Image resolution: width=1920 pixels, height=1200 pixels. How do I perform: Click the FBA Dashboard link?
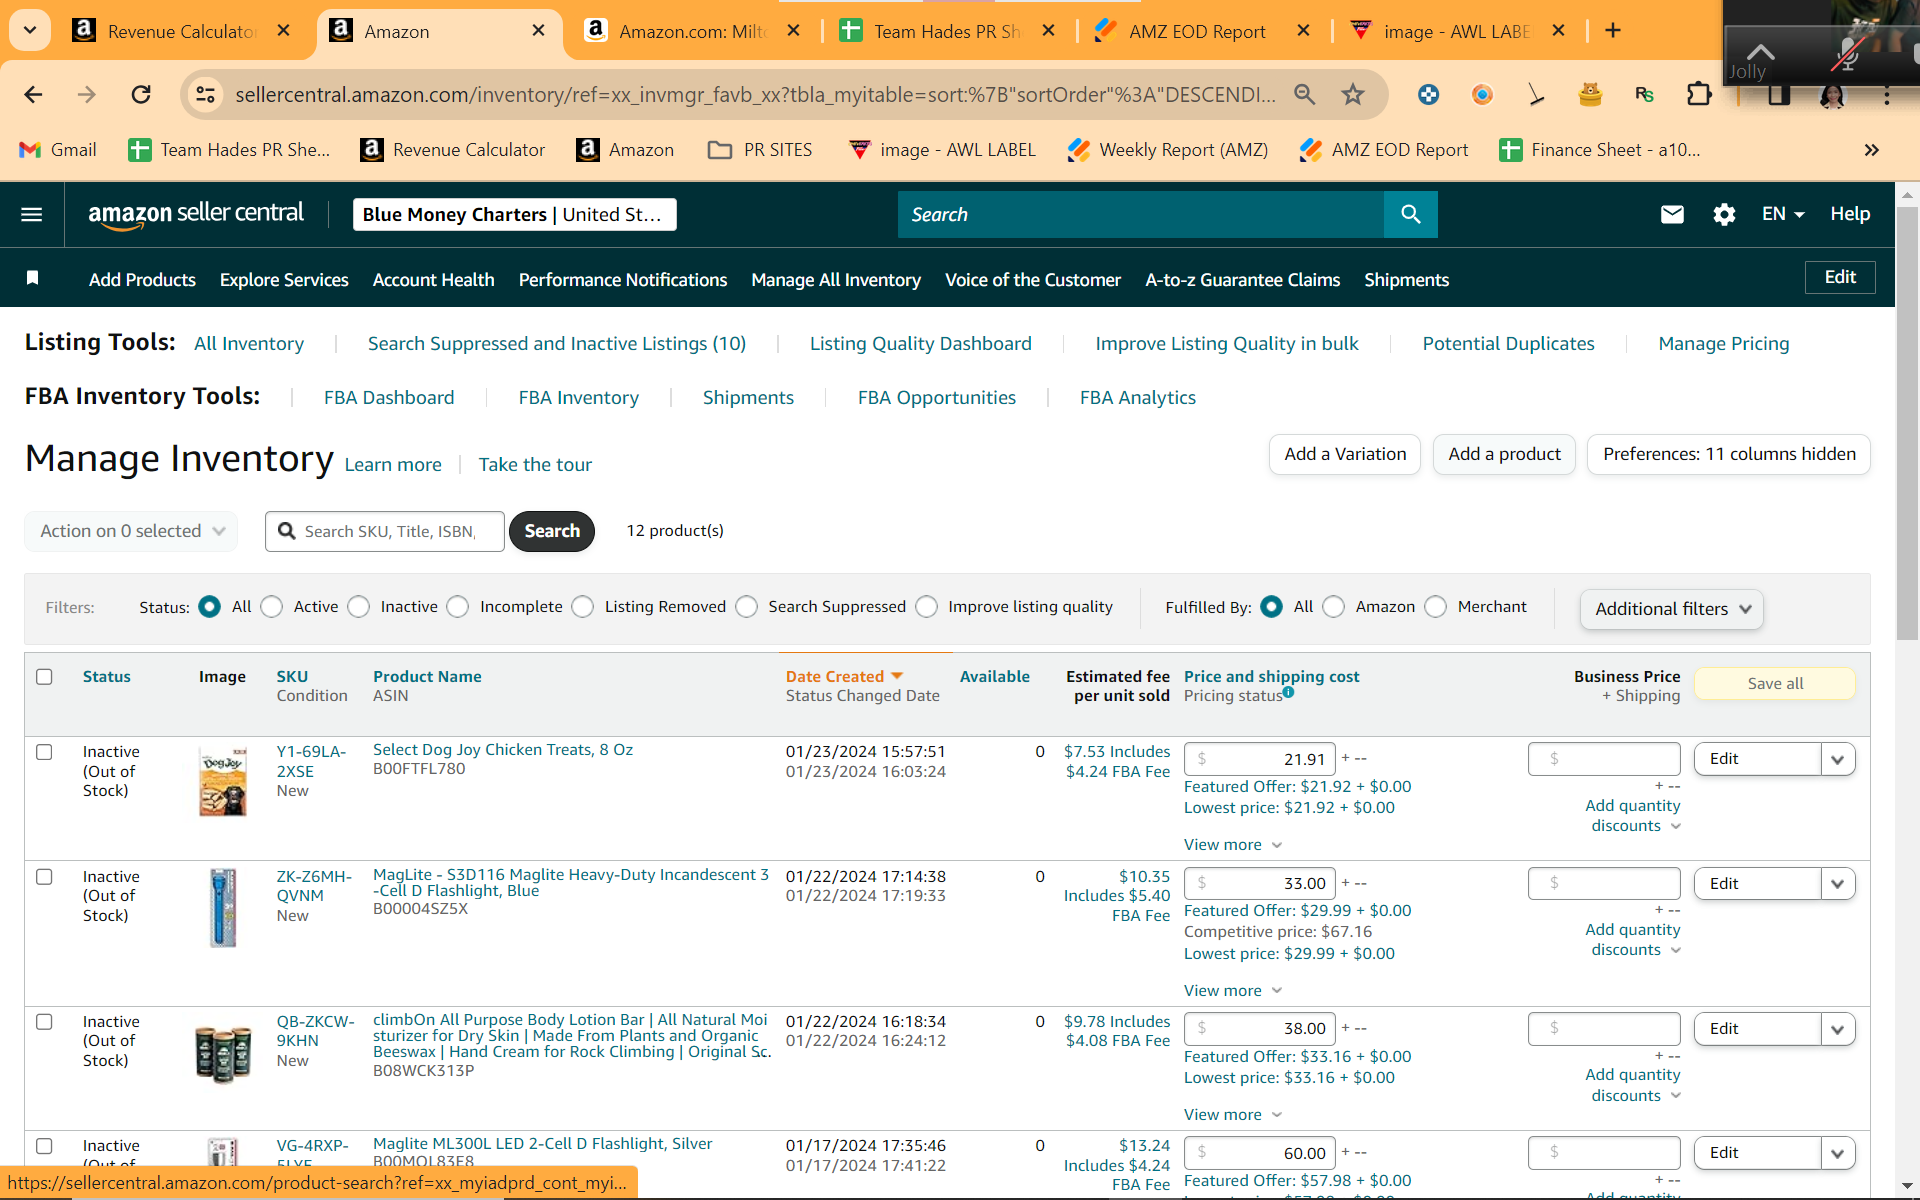tap(389, 398)
